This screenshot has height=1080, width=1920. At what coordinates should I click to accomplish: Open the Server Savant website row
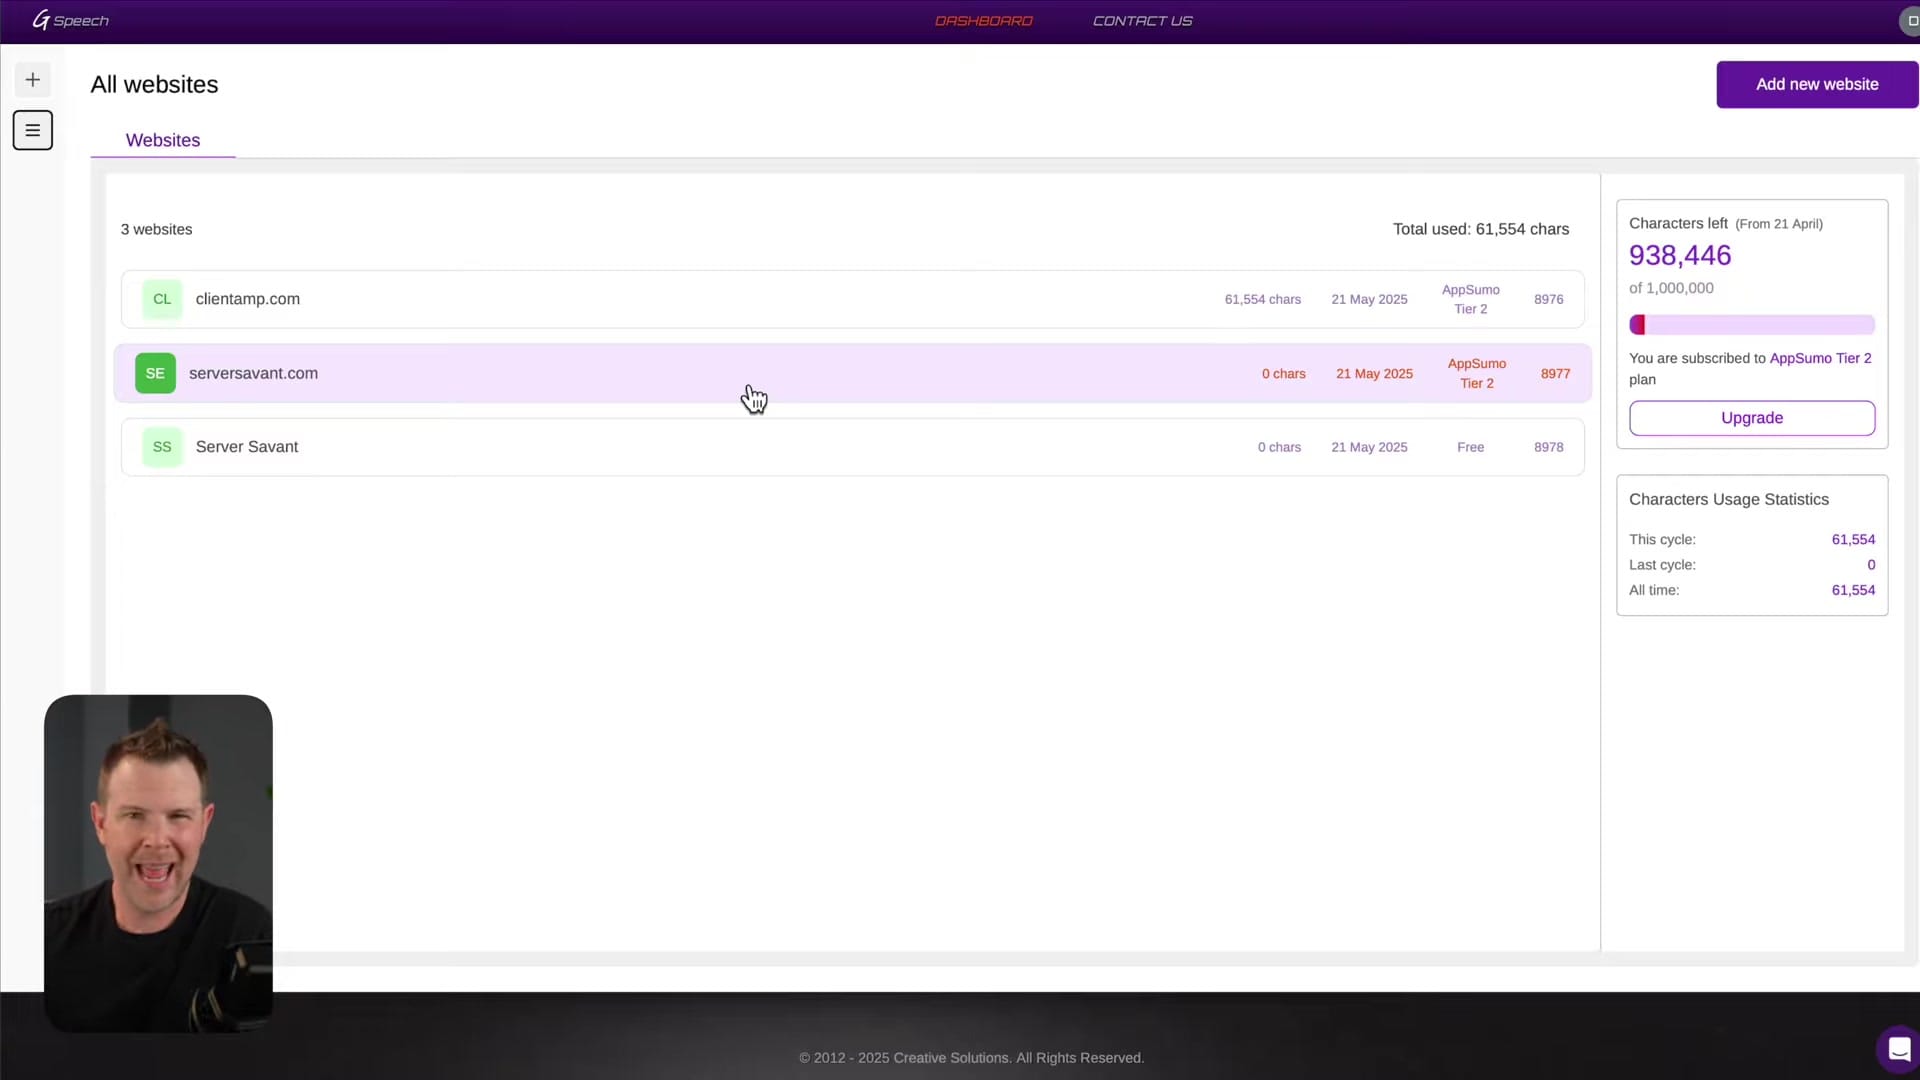coord(852,447)
